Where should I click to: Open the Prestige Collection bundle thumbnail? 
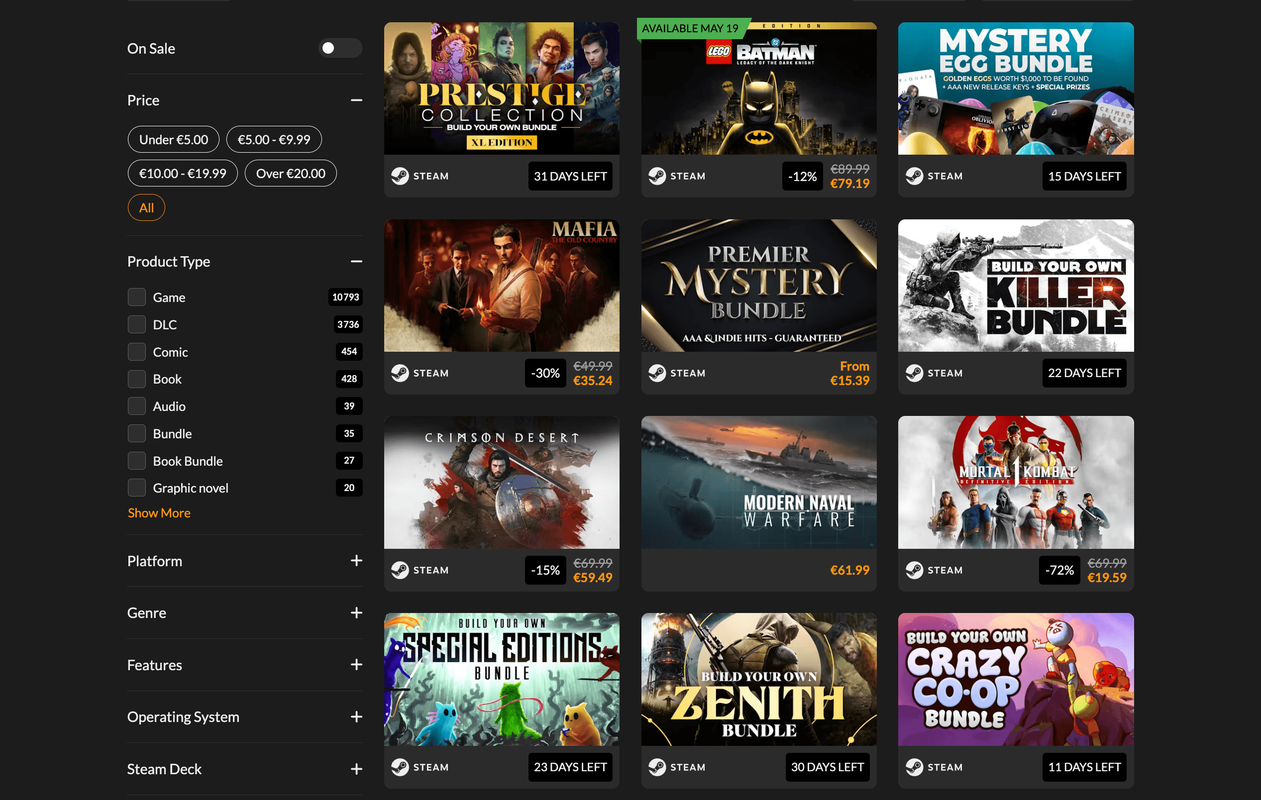502,88
